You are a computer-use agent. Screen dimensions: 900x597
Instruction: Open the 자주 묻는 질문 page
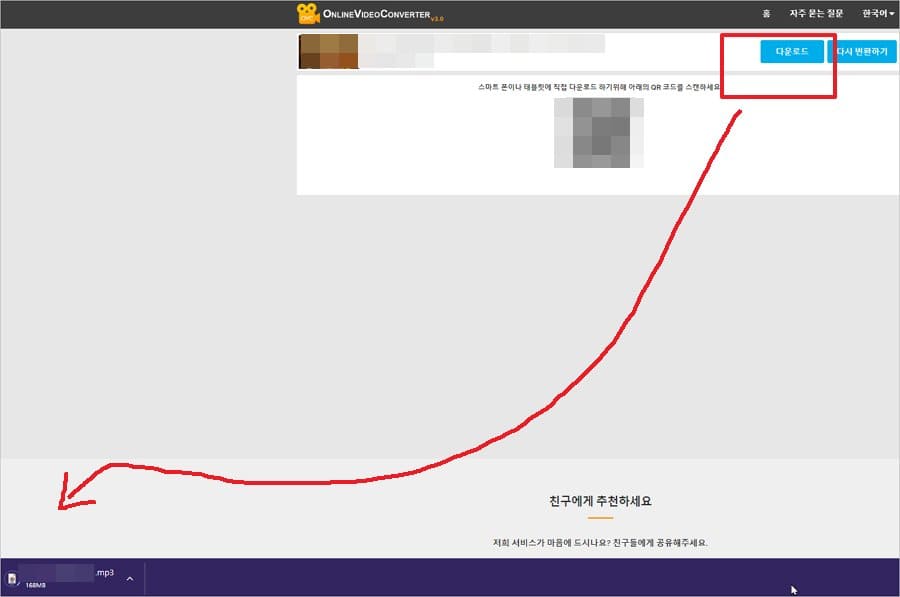pyautogui.click(x=816, y=14)
